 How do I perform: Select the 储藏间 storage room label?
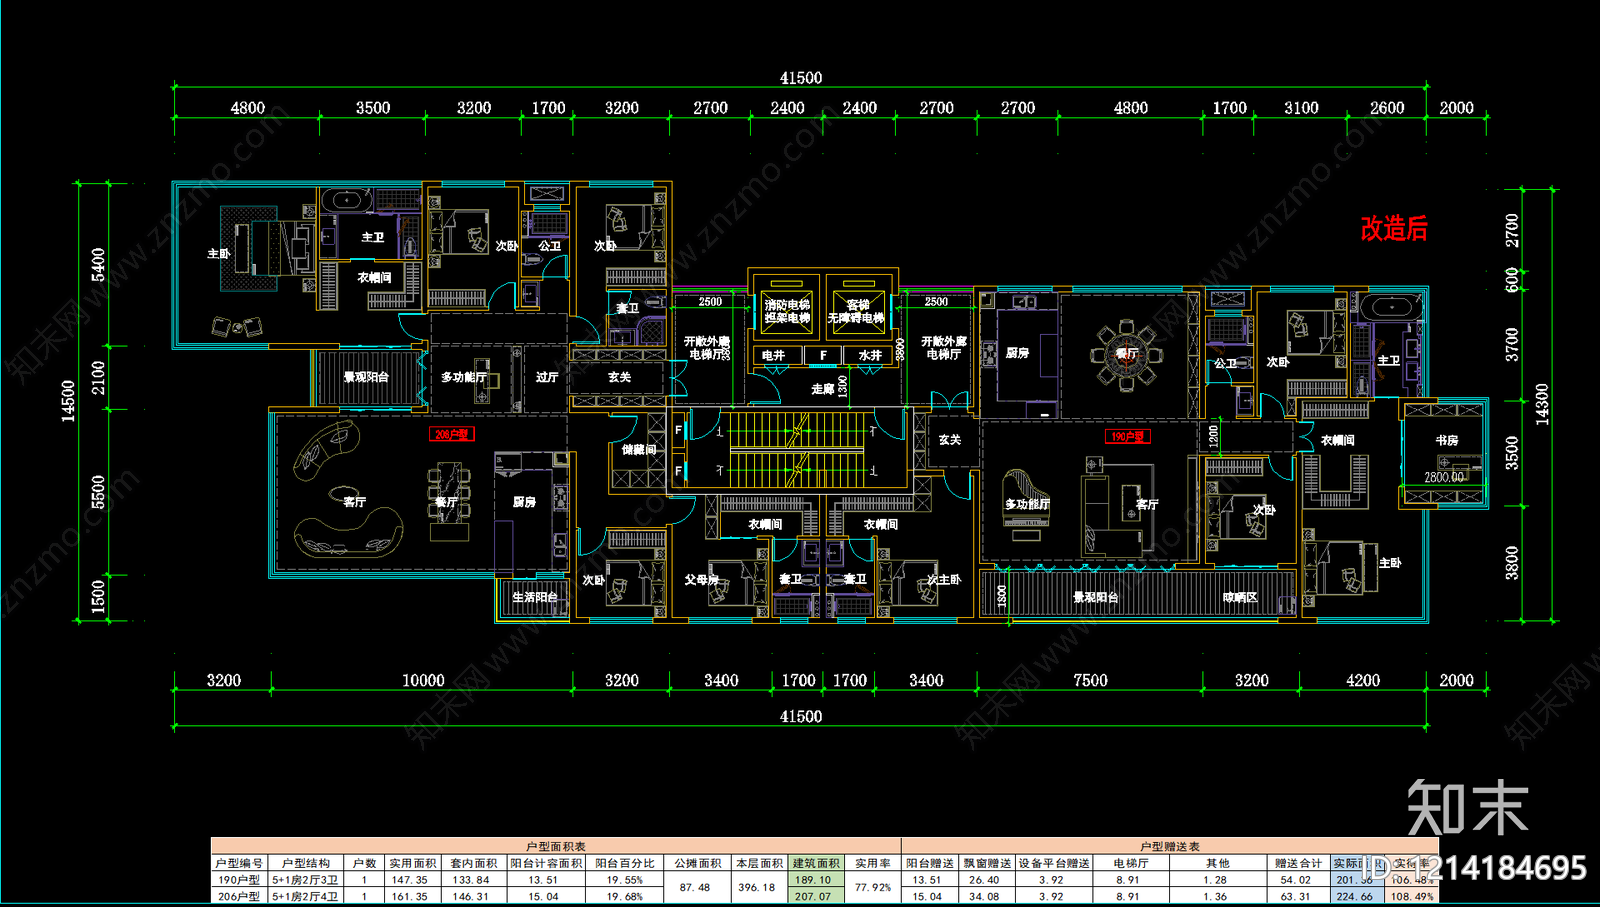click(638, 450)
